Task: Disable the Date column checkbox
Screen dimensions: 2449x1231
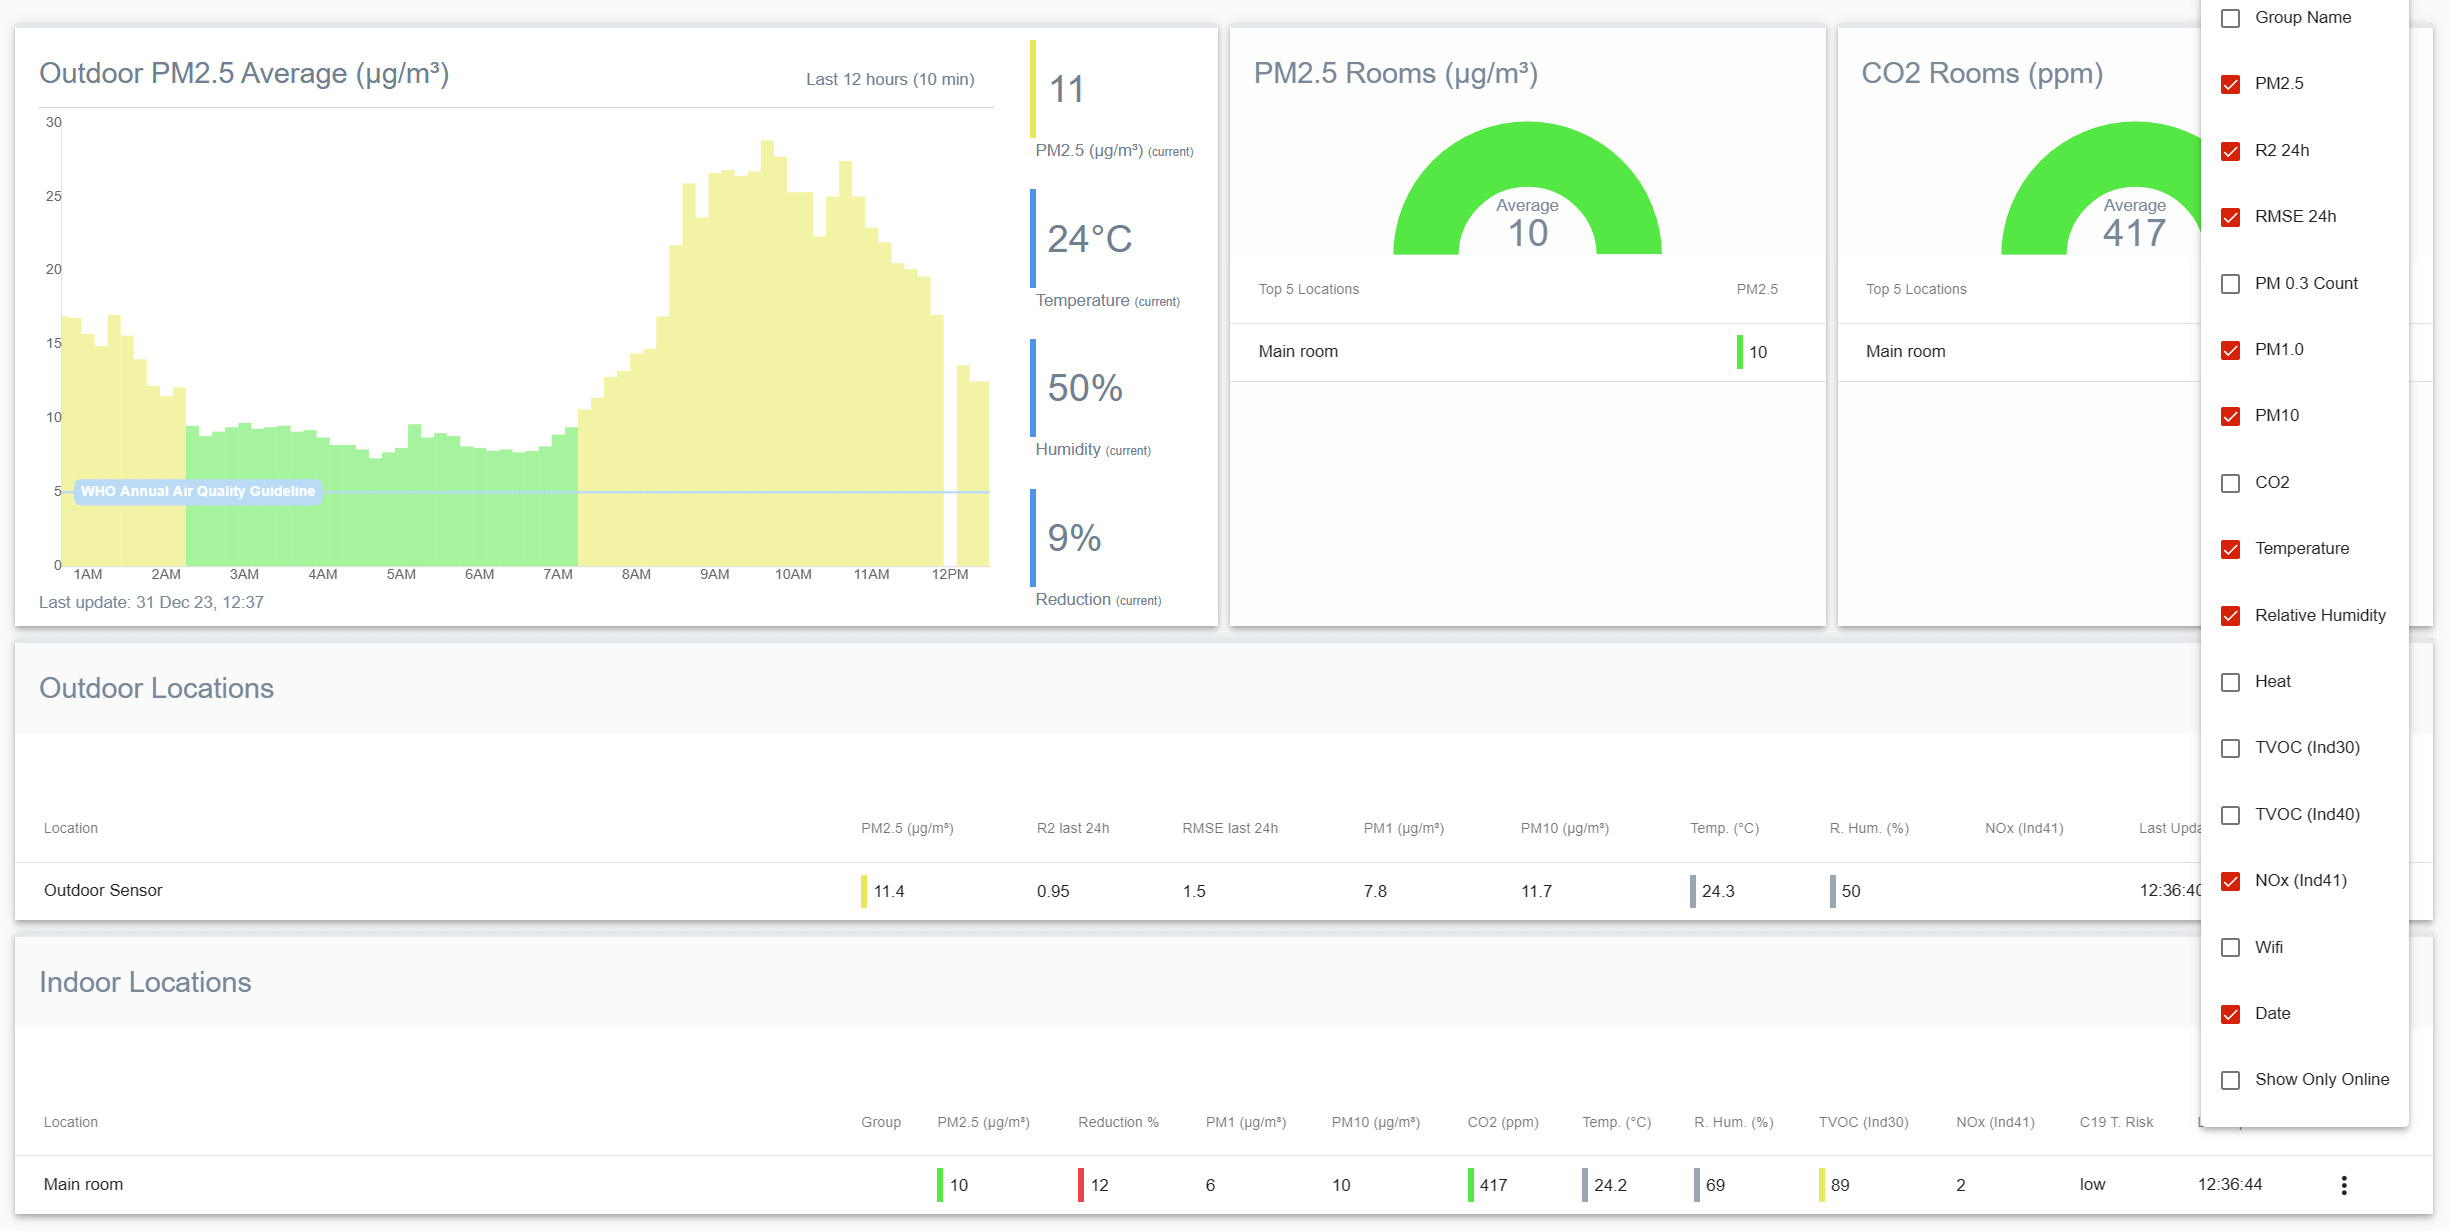Action: (2230, 1013)
